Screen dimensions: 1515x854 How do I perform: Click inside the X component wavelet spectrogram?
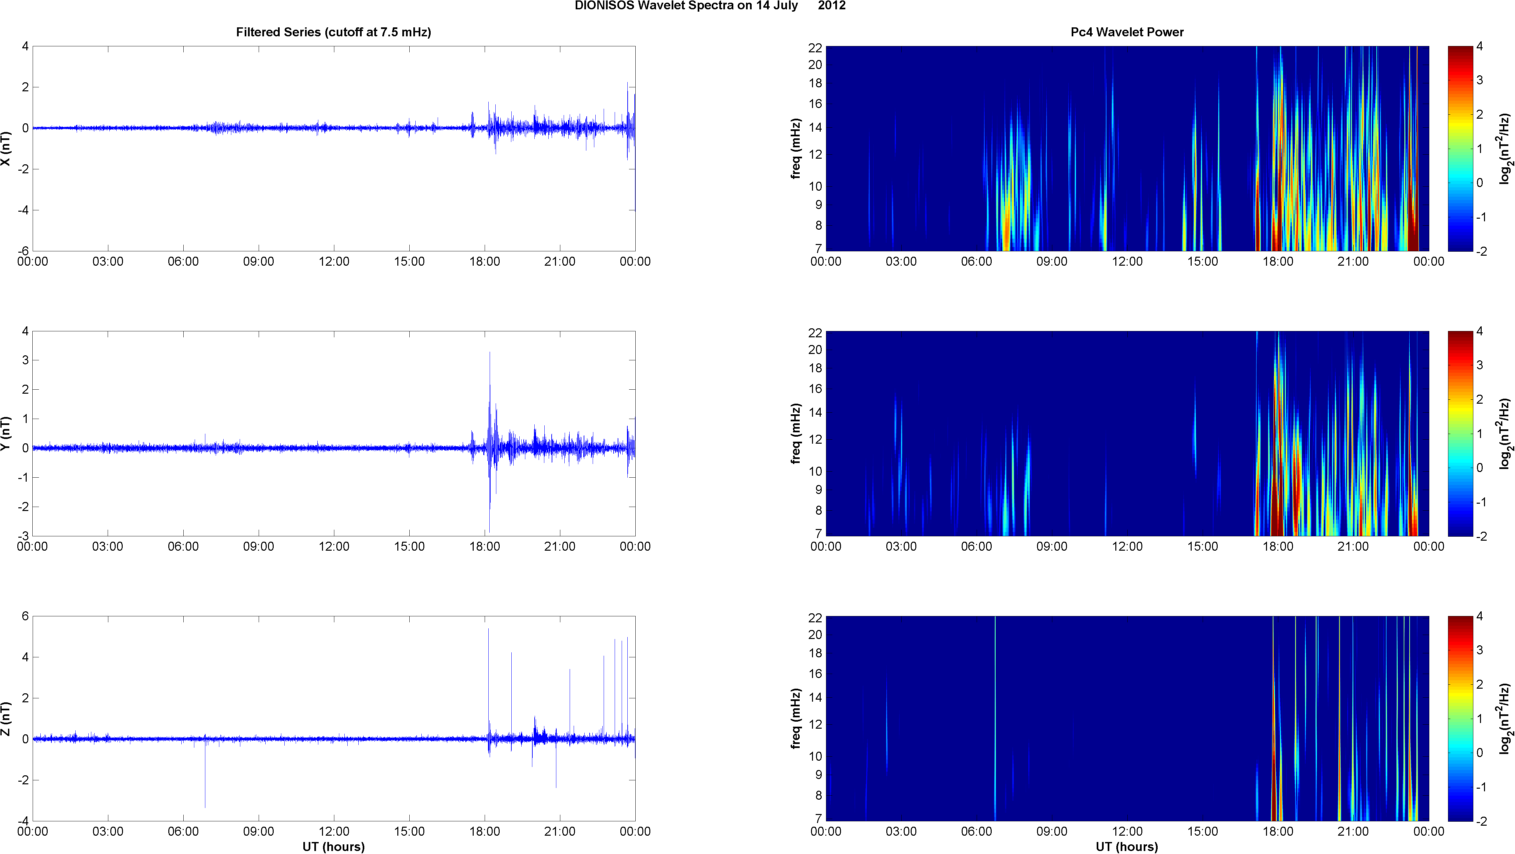point(1127,148)
